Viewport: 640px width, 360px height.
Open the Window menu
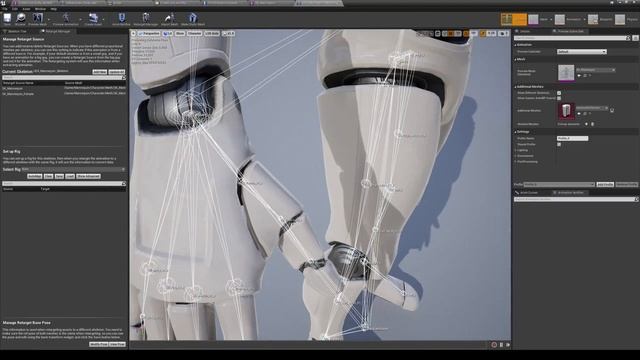(x=40, y=9)
